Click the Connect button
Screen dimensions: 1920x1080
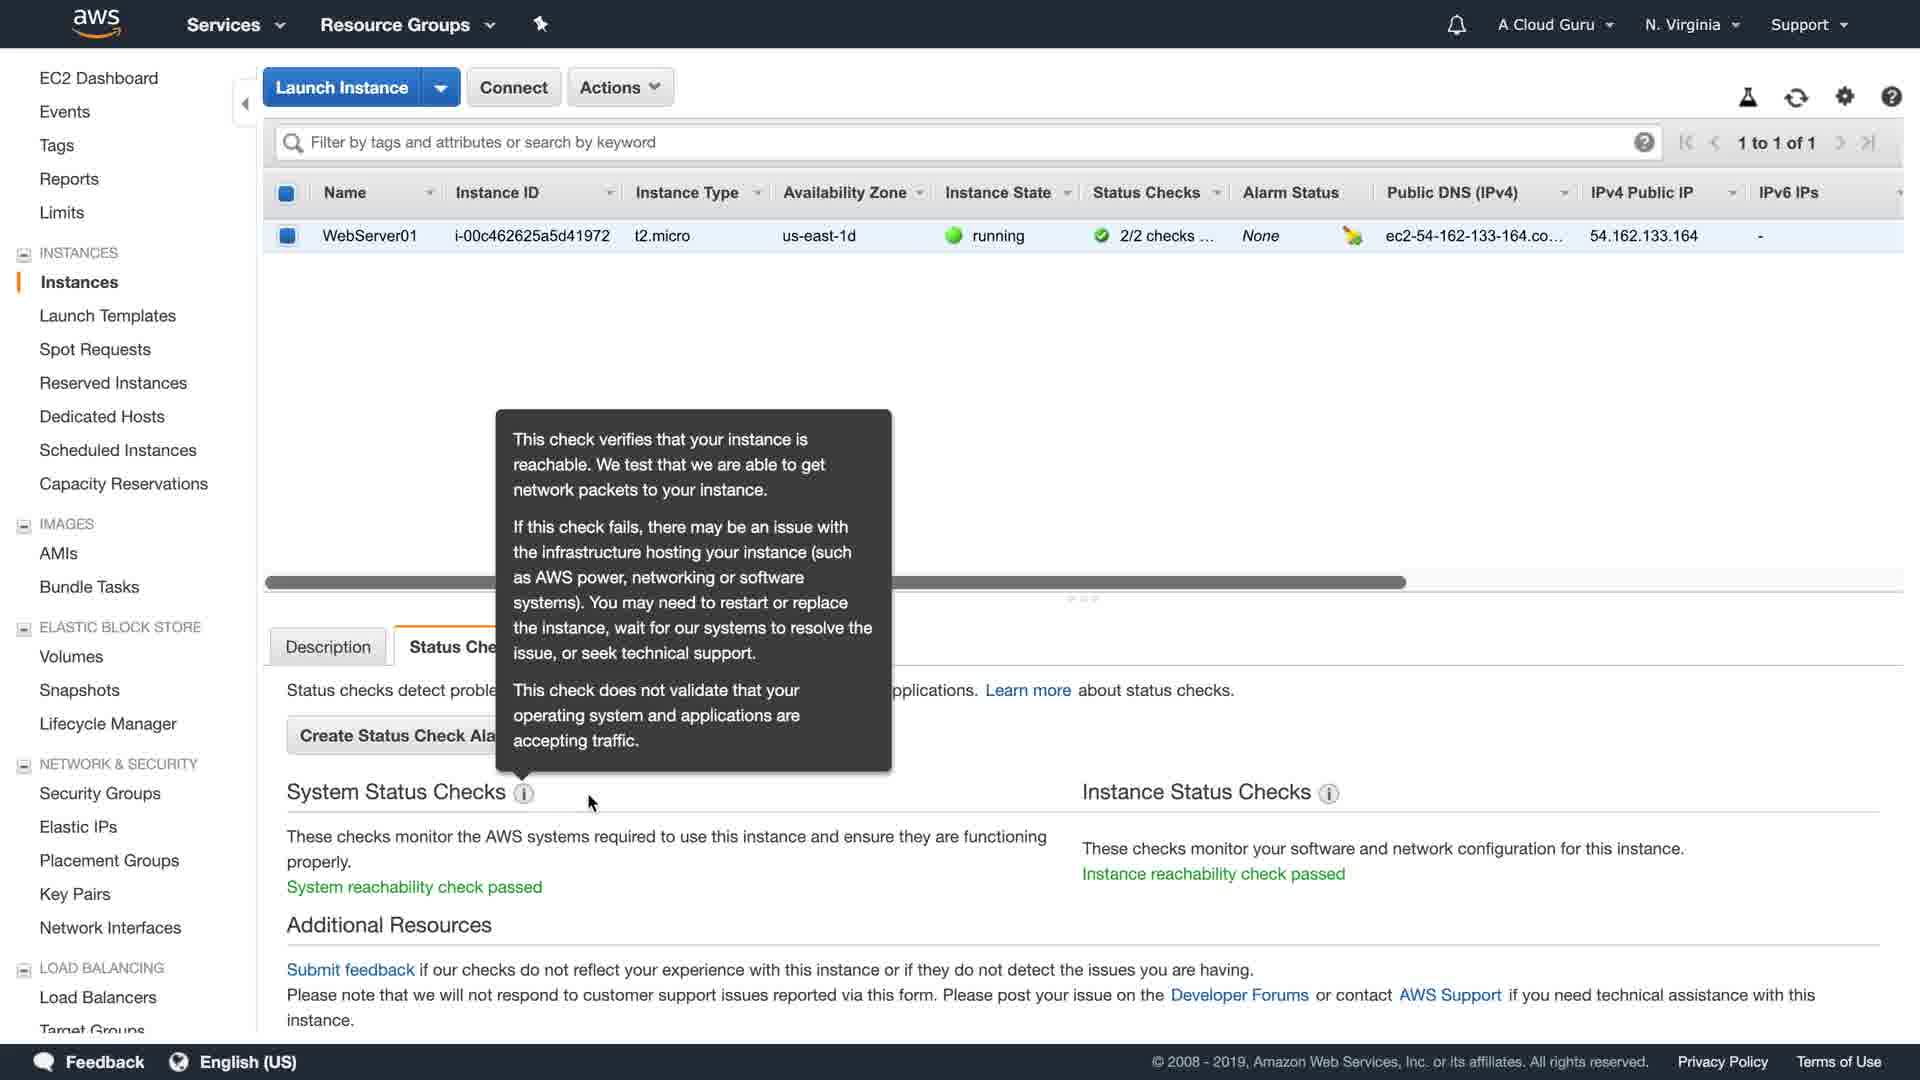click(x=513, y=87)
